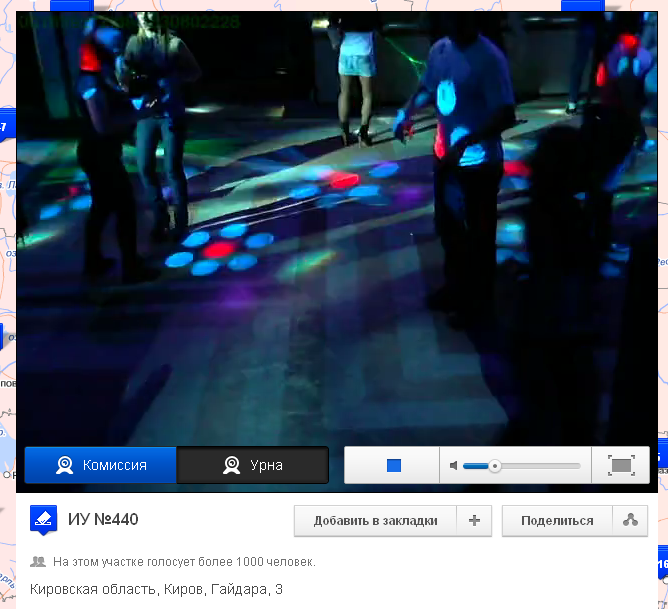Click the ИУ №440 station title
668x609 pixels.
tap(103, 520)
